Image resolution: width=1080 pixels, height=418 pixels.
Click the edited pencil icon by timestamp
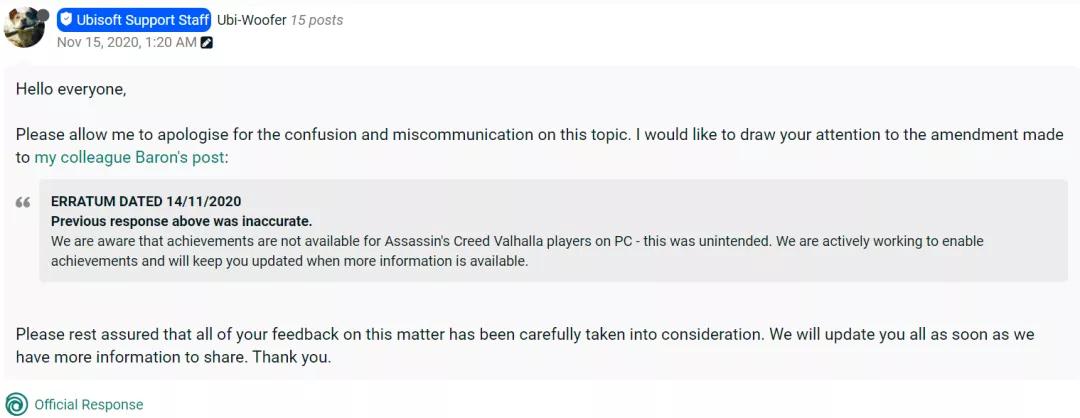tap(207, 43)
